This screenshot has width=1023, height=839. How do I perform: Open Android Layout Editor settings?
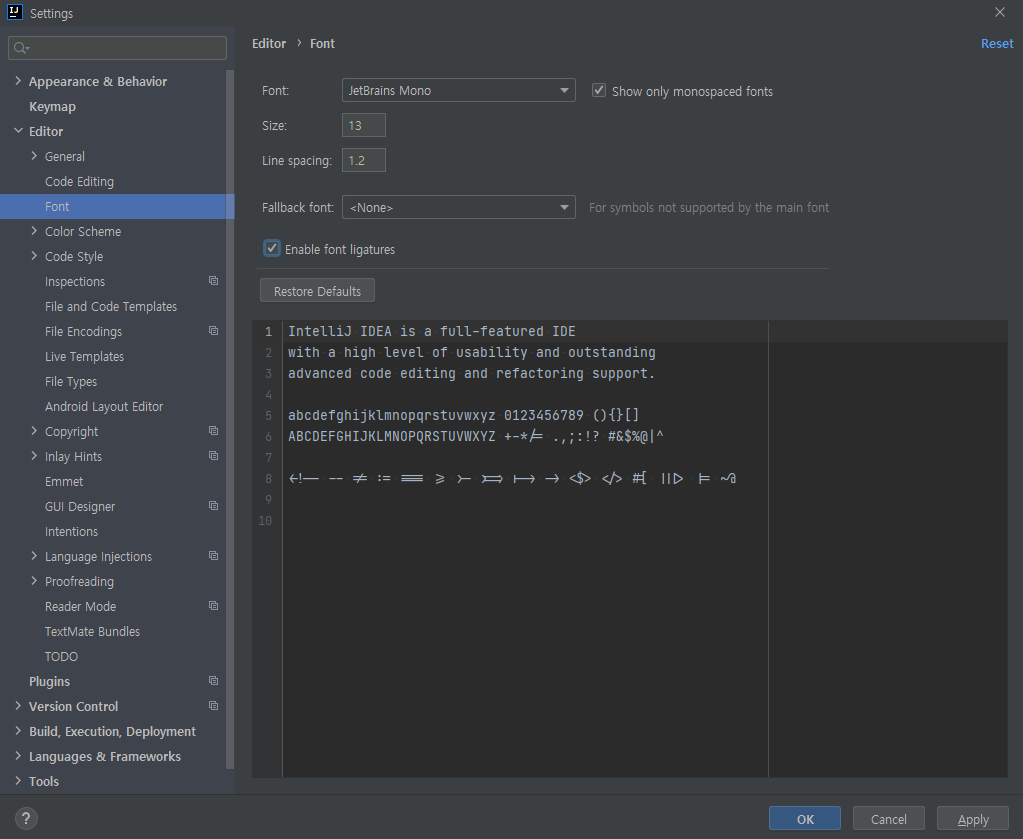104,406
